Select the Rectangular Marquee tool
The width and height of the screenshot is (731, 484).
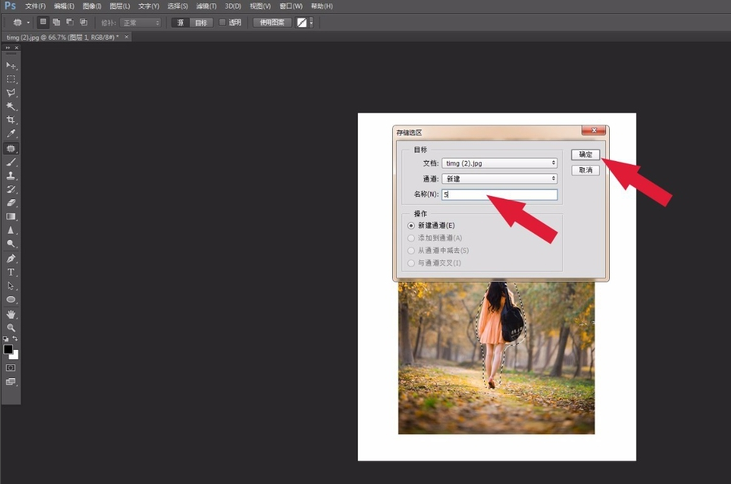coord(11,79)
